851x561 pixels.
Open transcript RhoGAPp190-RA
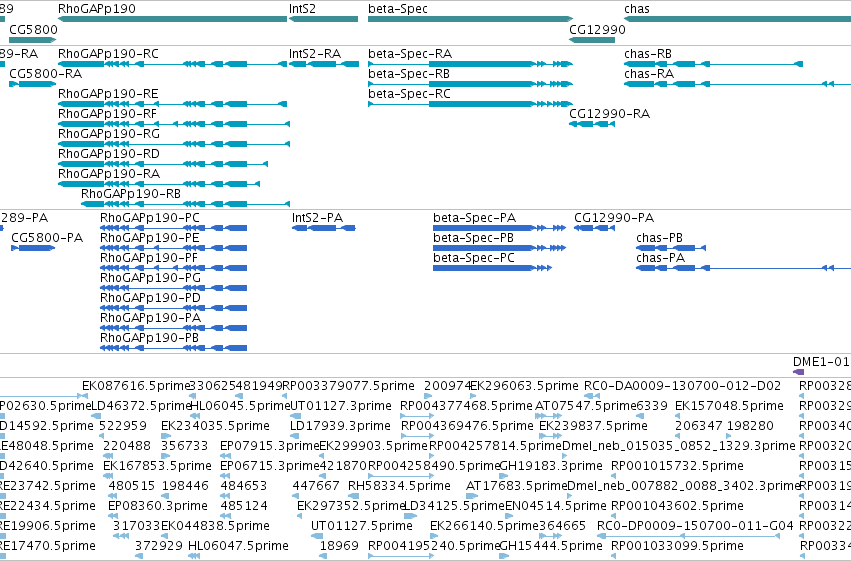pos(158,184)
